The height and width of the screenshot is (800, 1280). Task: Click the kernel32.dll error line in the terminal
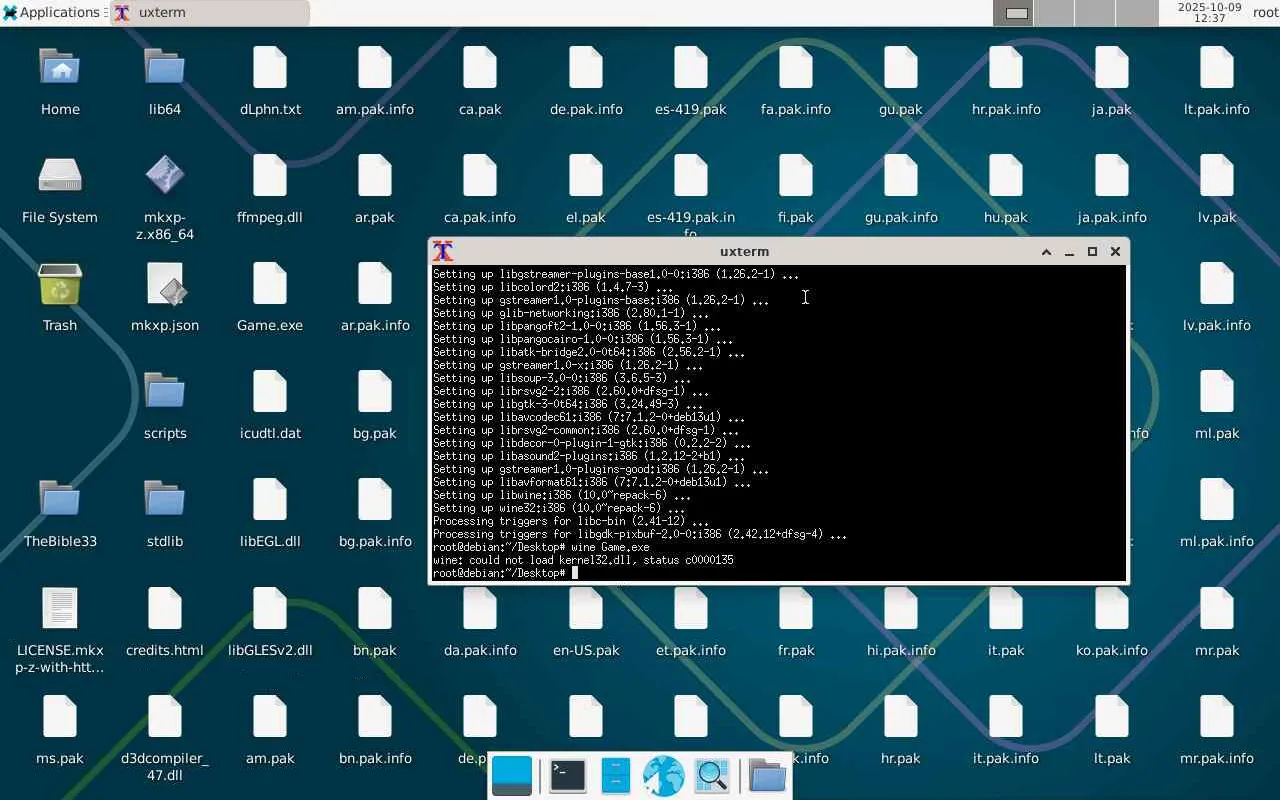pos(583,560)
